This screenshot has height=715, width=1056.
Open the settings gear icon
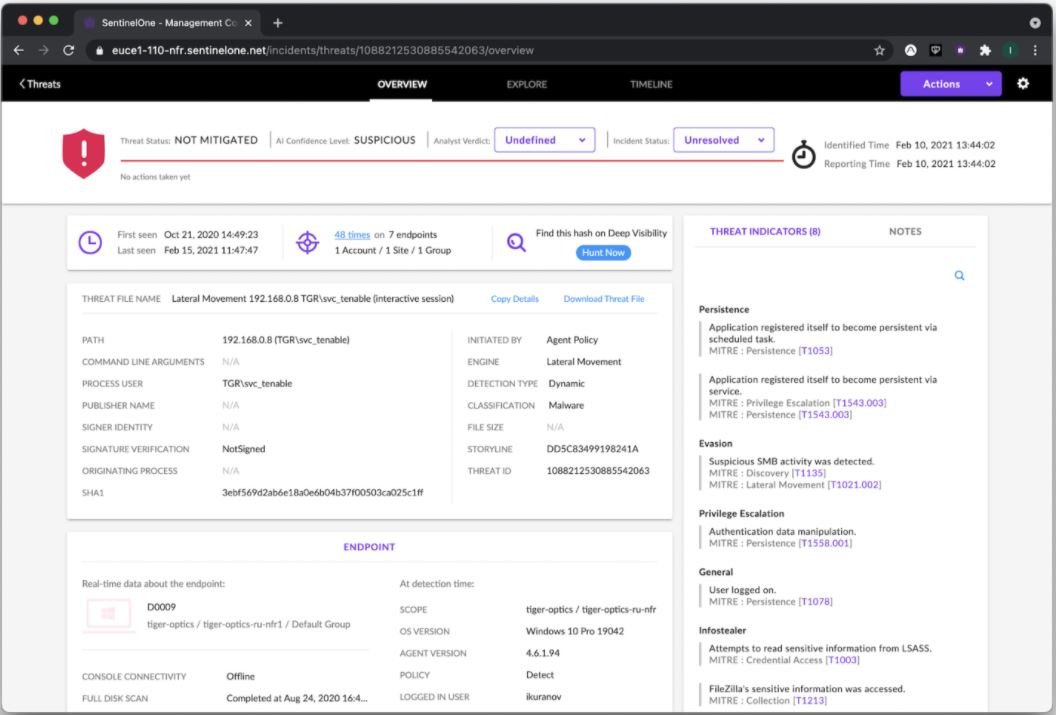click(x=1023, y=84)
